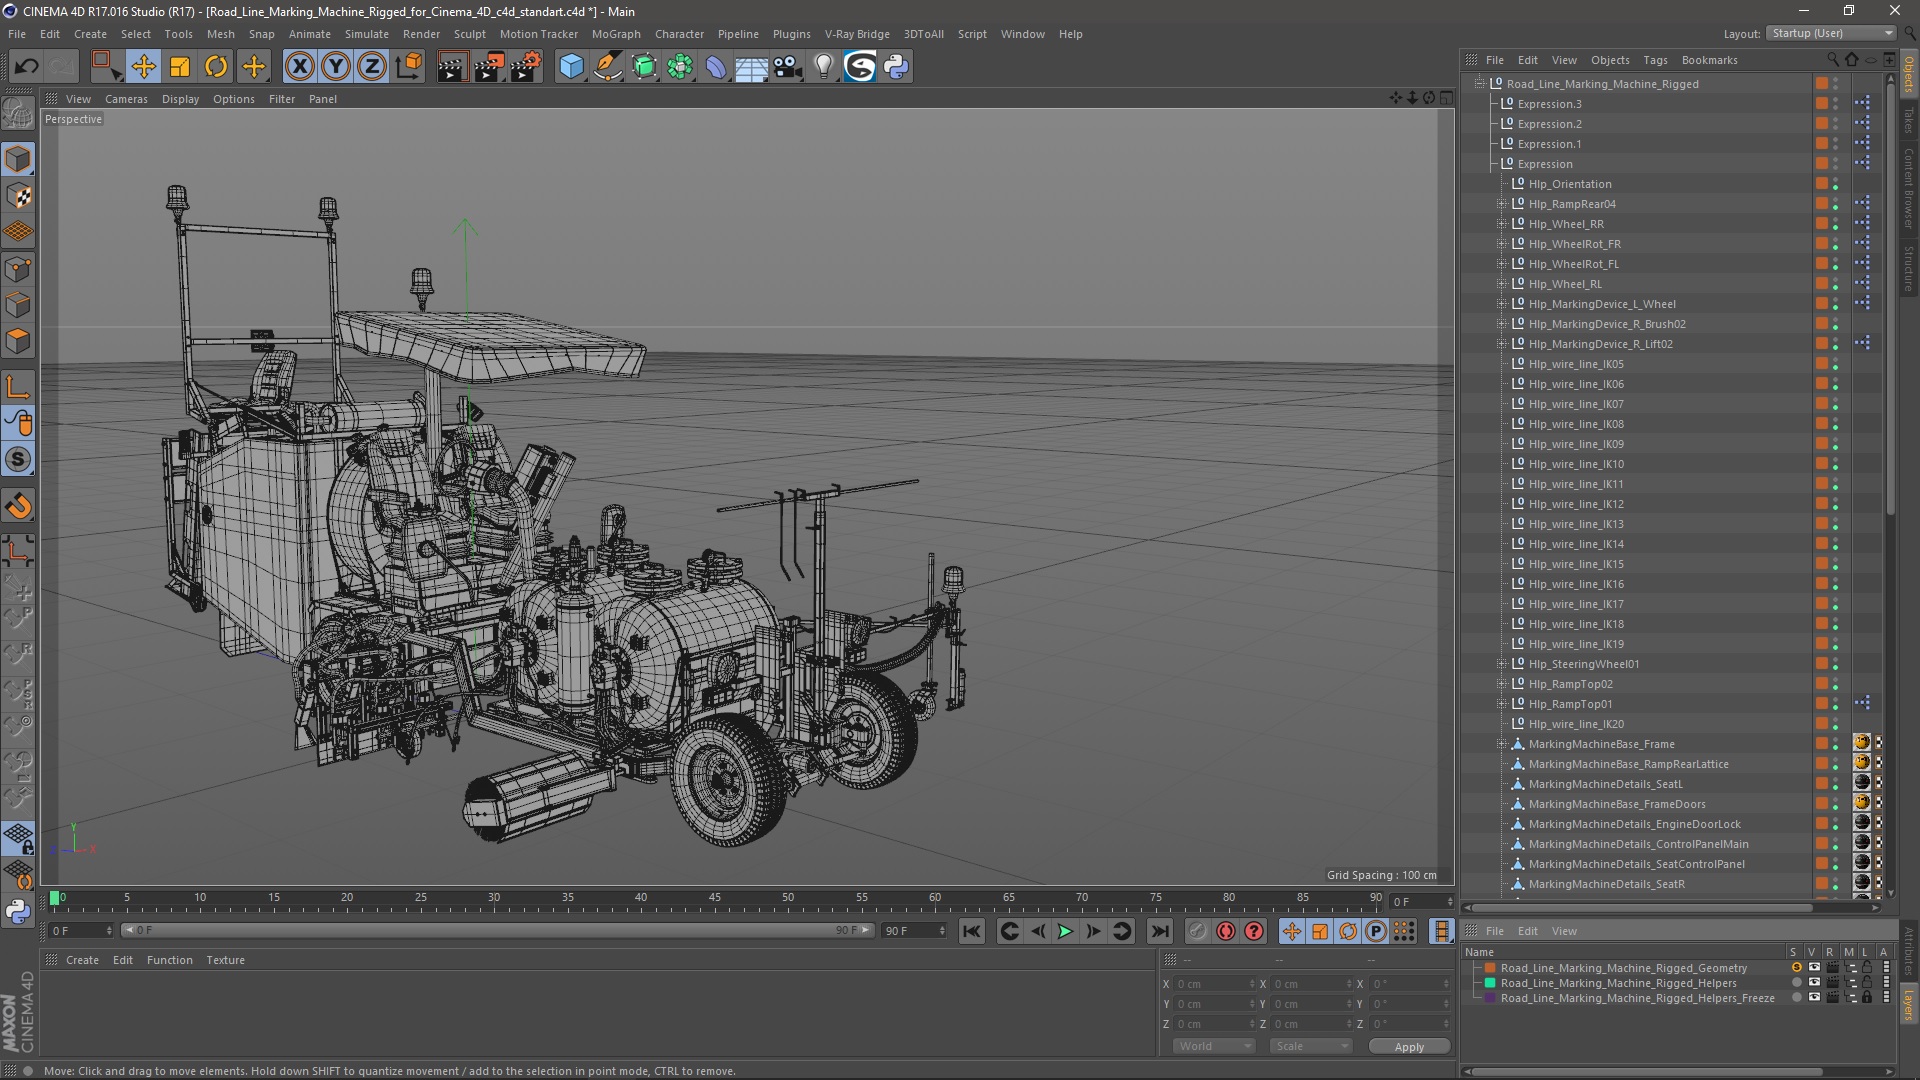This screenshot has width=1920, height=1080.
Task: Add a Cube primitive object
Action: coord(571,67)
